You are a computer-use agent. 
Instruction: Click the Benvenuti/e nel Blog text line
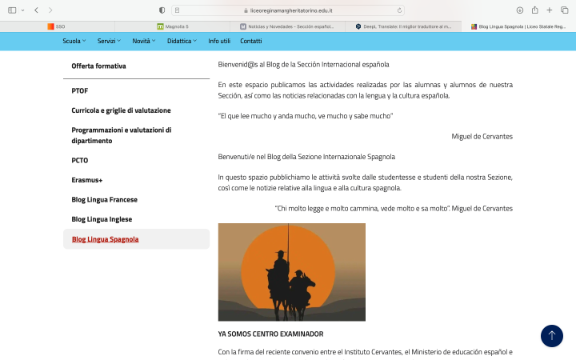point(306,157)
